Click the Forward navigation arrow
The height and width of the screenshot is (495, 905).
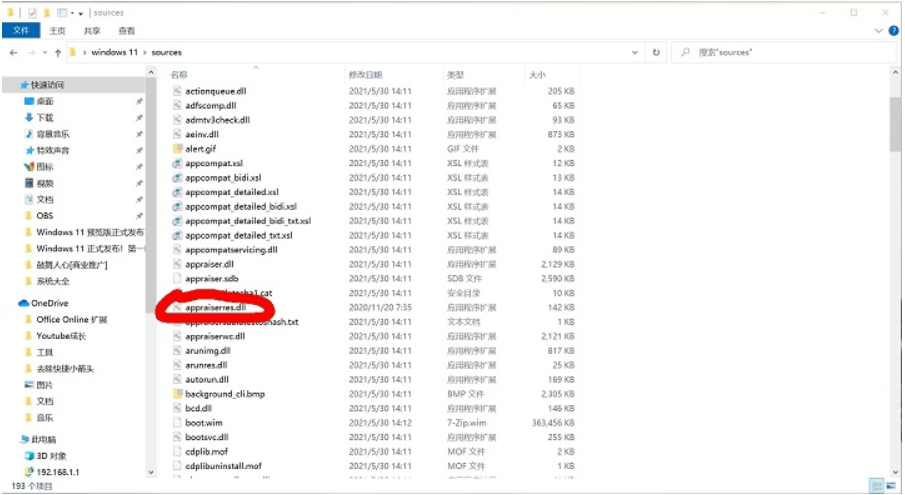[31, 52]
